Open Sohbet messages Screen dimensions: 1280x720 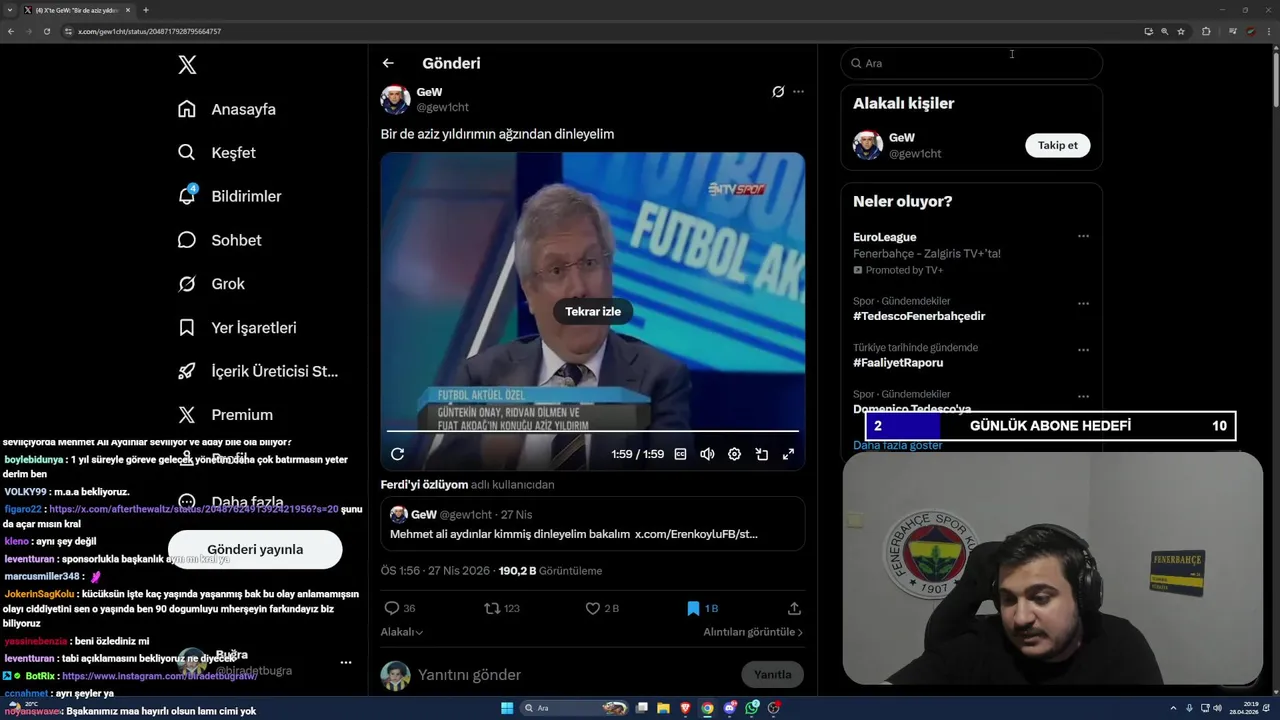click(219, 240)
